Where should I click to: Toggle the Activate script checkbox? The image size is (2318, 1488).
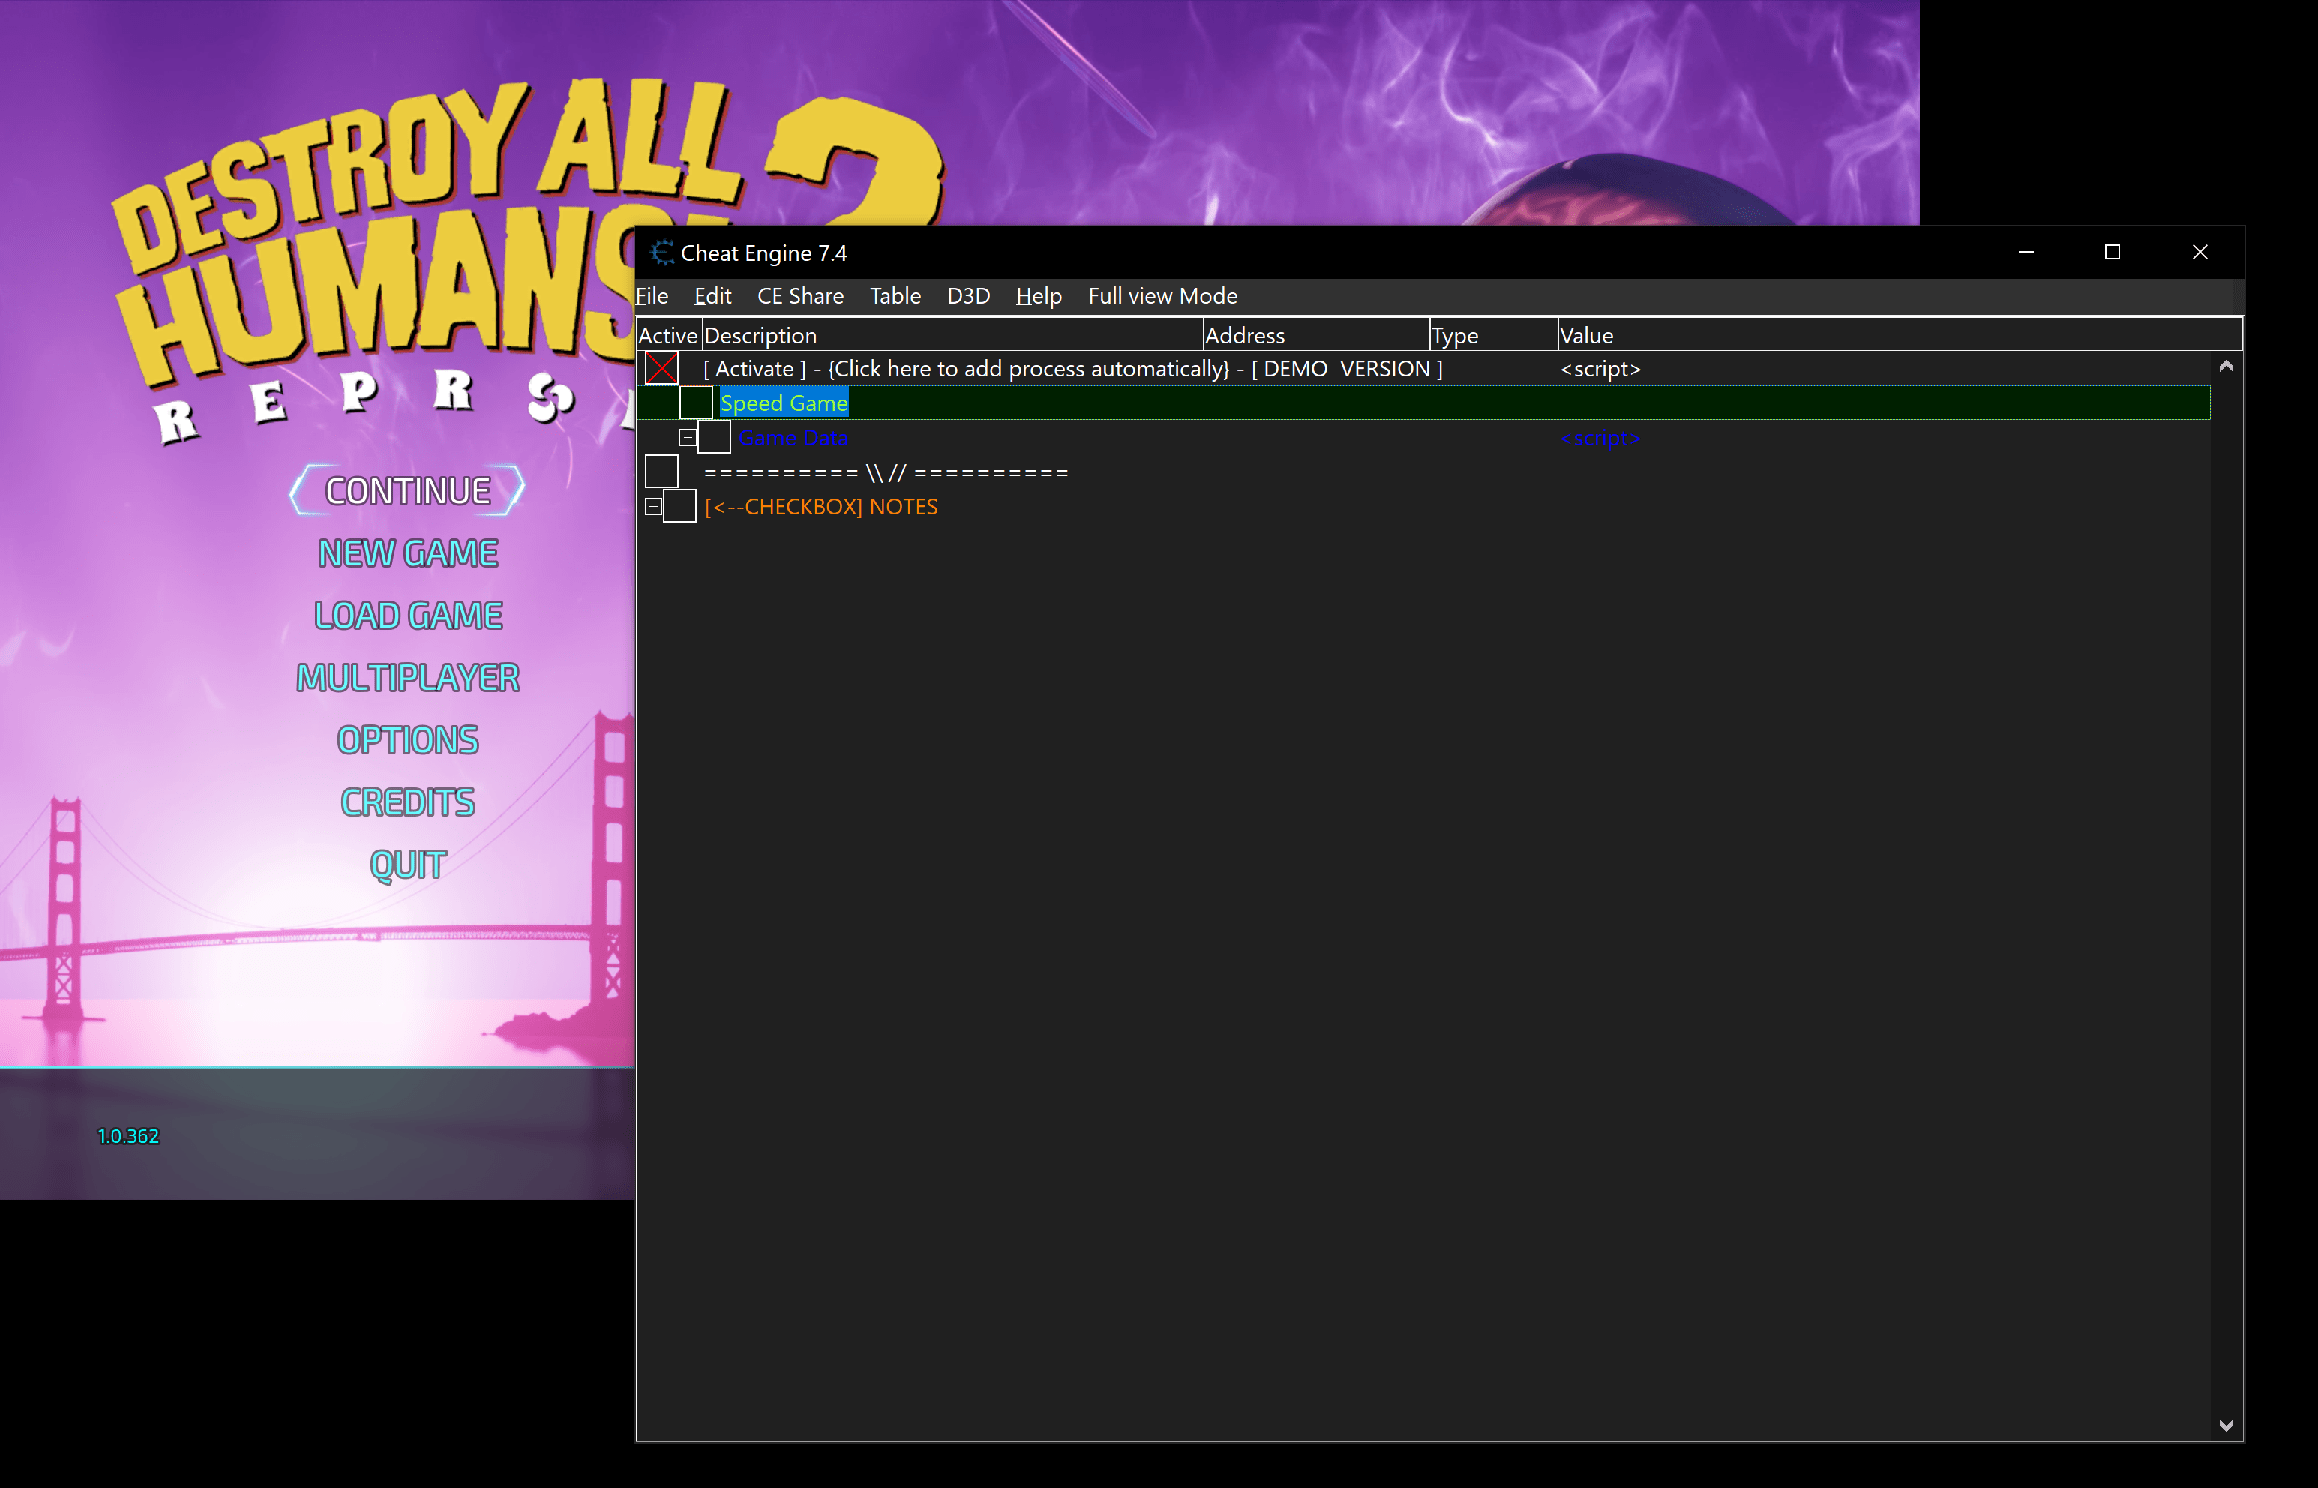[x=663, y=368]
